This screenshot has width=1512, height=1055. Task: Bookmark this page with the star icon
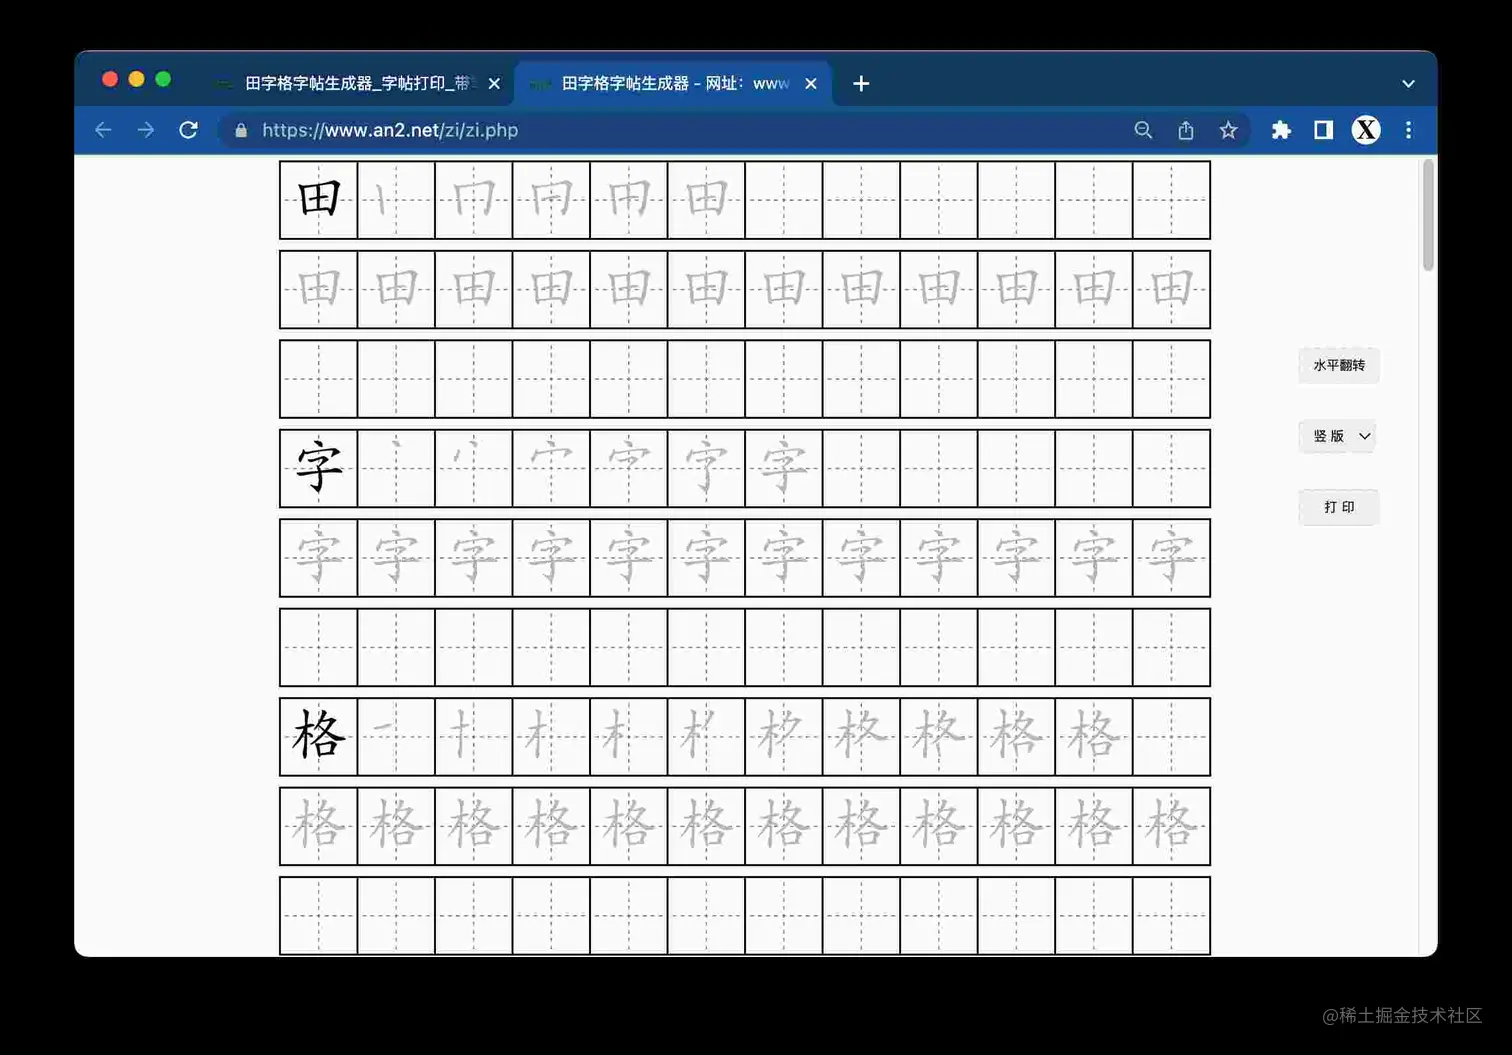(x=1228, y=130)
